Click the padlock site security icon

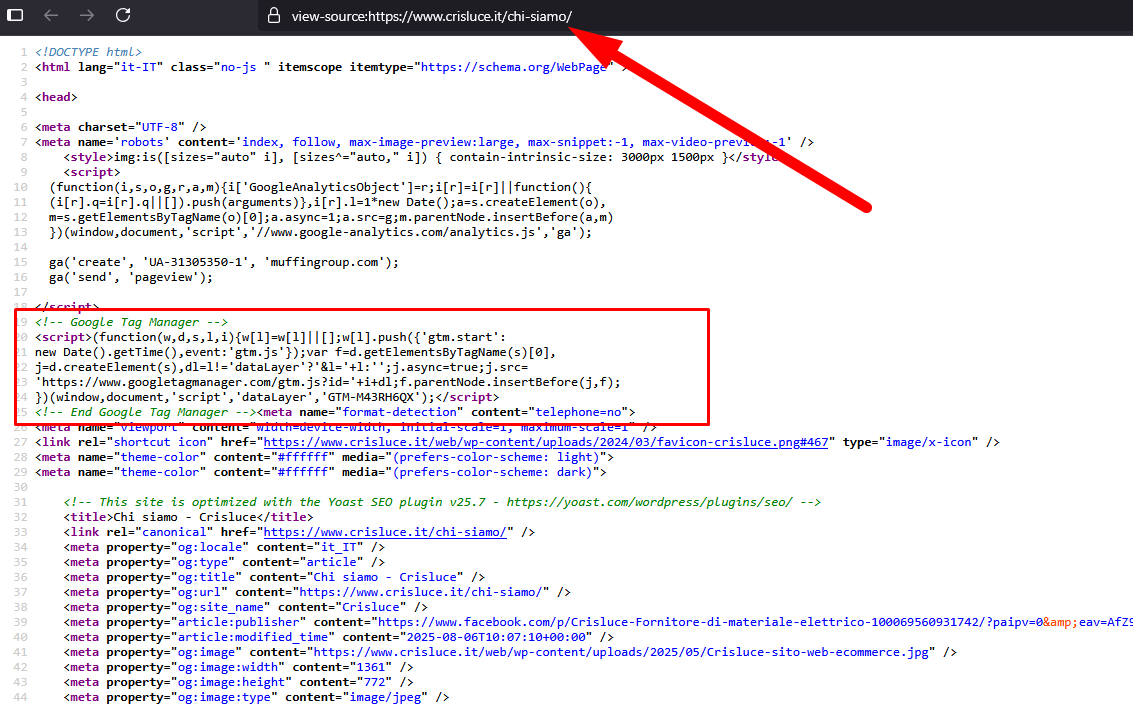click(x=274, y=15)
